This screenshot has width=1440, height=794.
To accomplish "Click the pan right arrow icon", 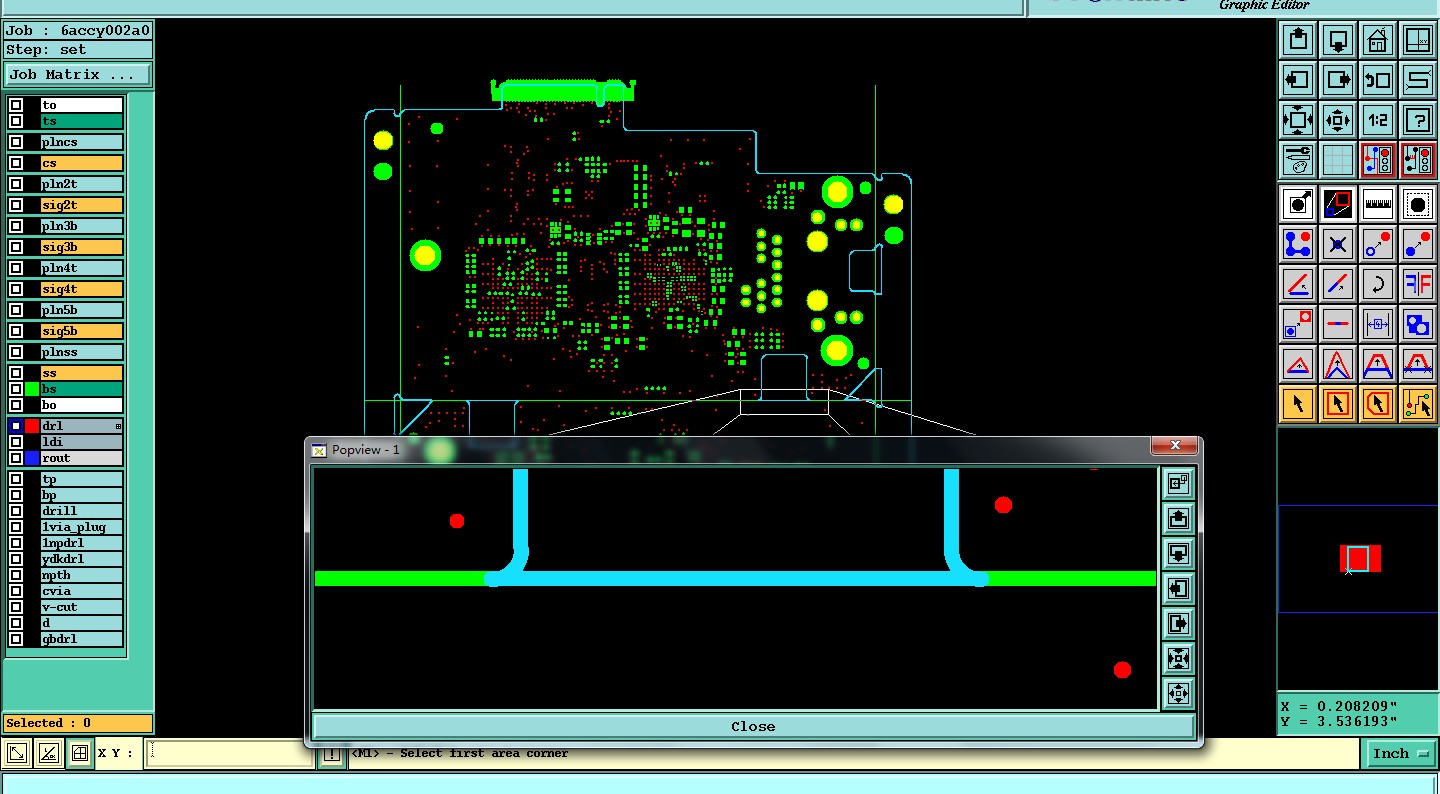I will click(x=1338, y=80).
